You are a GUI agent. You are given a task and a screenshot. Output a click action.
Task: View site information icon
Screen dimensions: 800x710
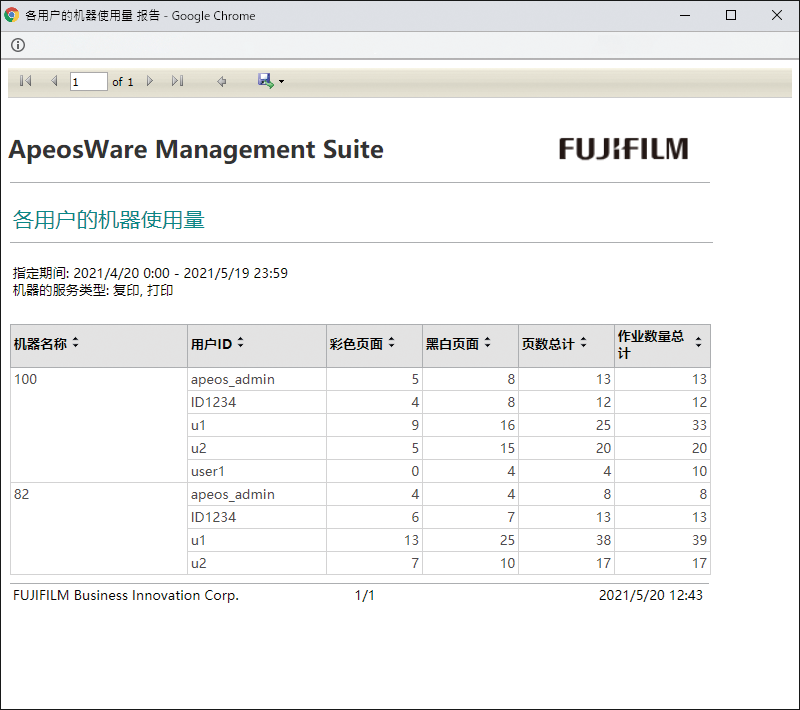18,45
